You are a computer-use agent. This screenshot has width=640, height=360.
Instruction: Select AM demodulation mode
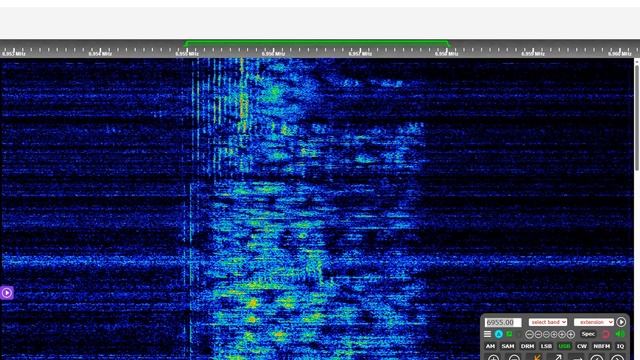coord(490,346)
